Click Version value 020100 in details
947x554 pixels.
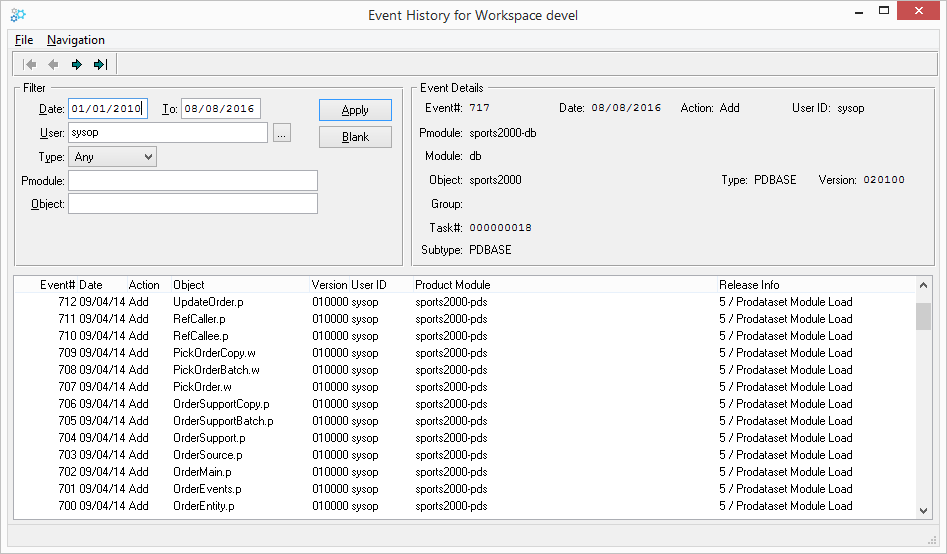click(884, 179)
